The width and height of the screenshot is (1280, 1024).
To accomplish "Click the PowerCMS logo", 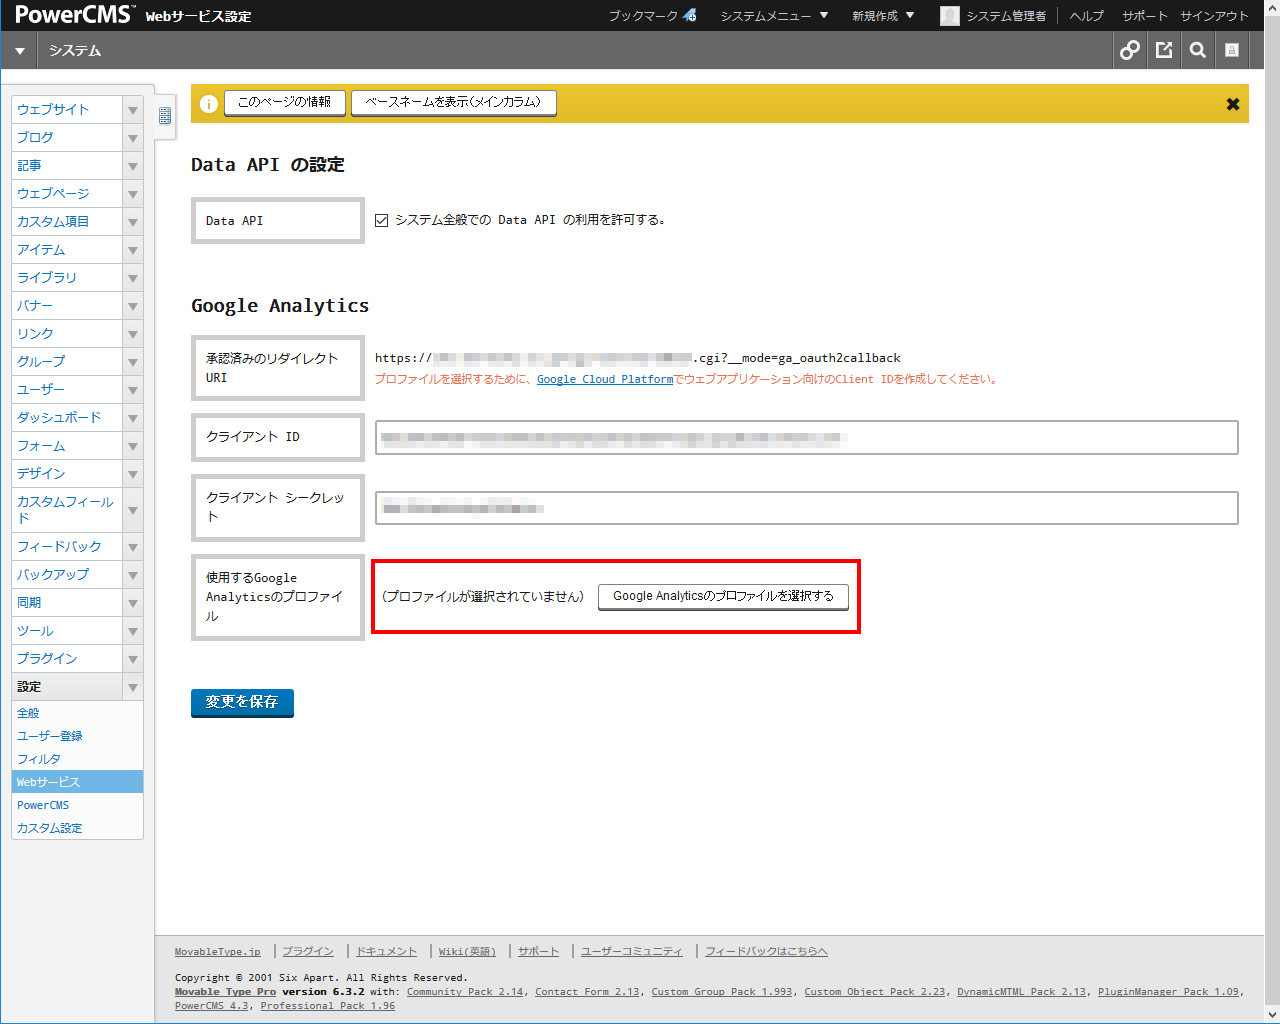I will coord(74,14).
